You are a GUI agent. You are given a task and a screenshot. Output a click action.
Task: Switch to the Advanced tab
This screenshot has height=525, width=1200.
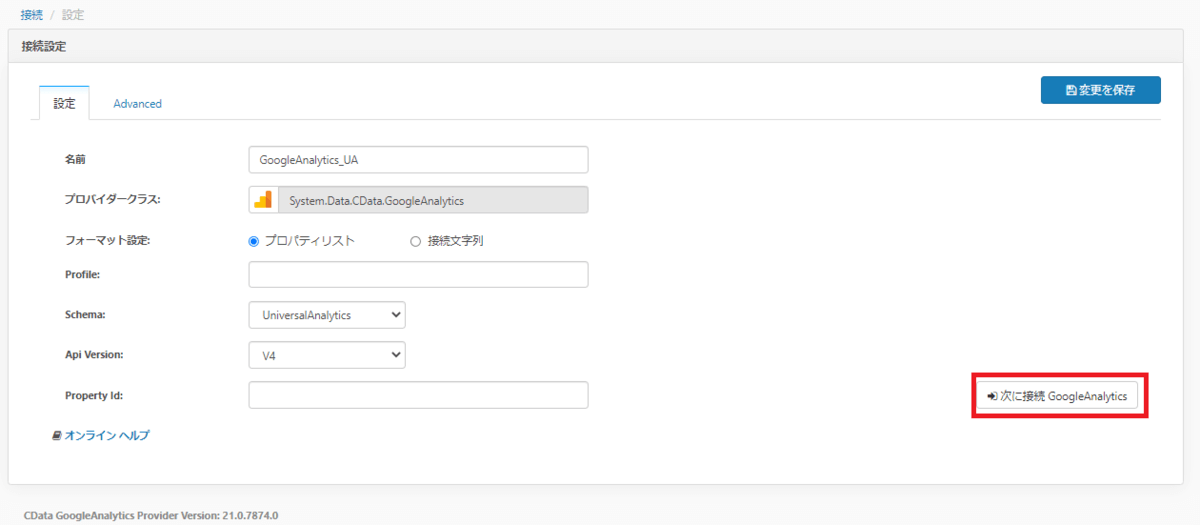tap(137, 104)
